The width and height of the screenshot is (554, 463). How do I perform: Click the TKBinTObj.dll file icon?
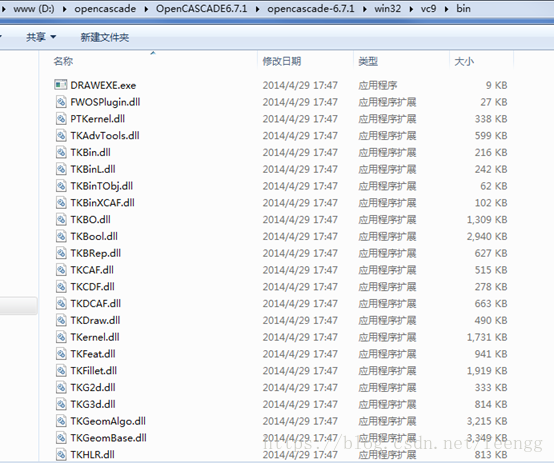coord(61,186)
